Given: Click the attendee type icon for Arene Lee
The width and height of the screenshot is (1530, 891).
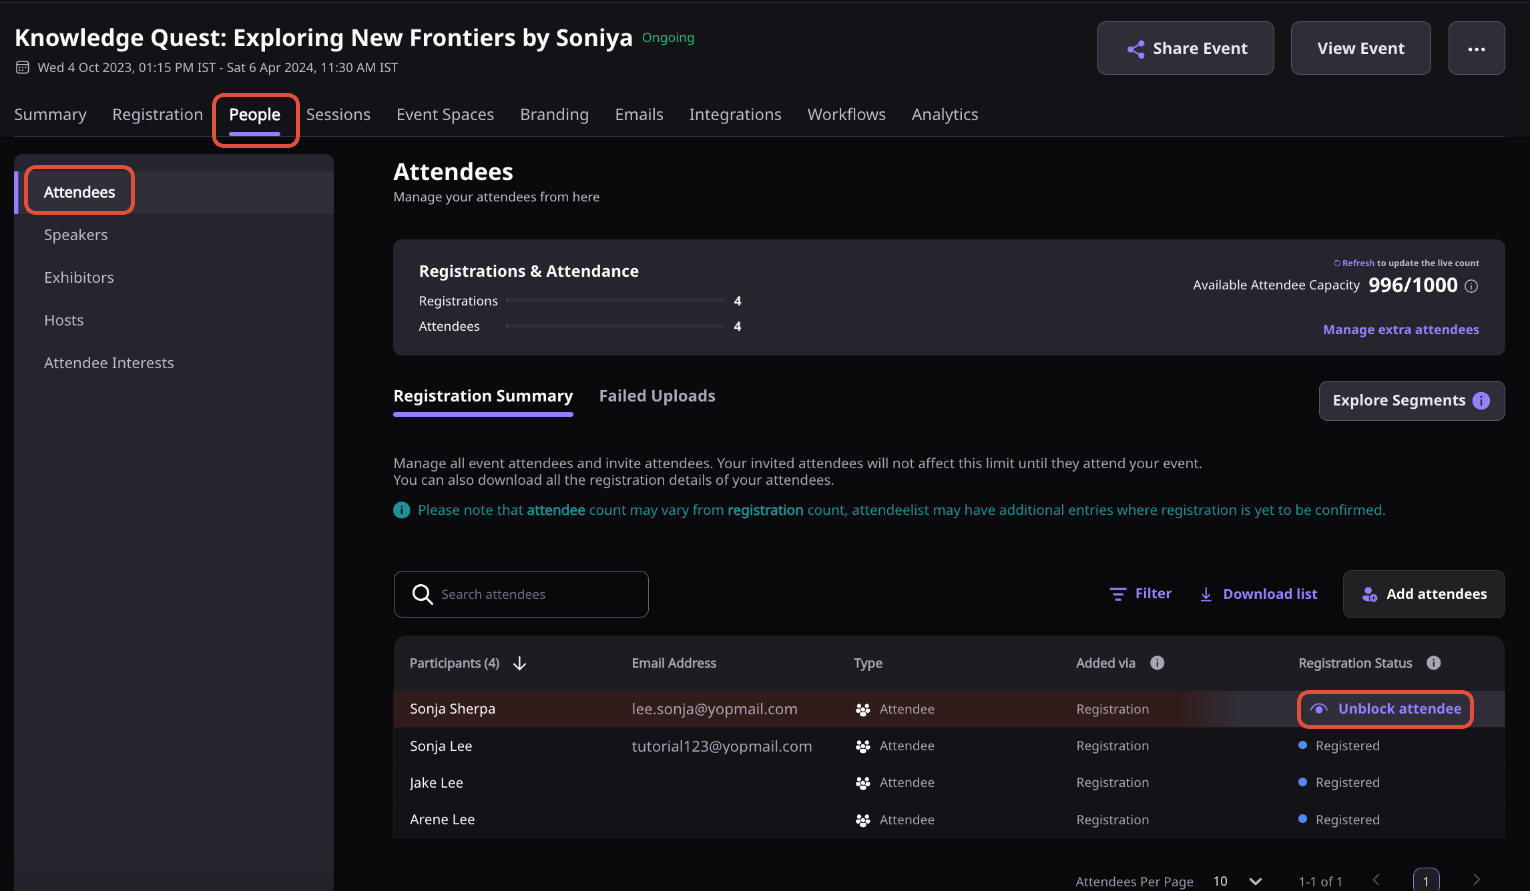Looking at the screenshot, I should (x=863, y=820).
